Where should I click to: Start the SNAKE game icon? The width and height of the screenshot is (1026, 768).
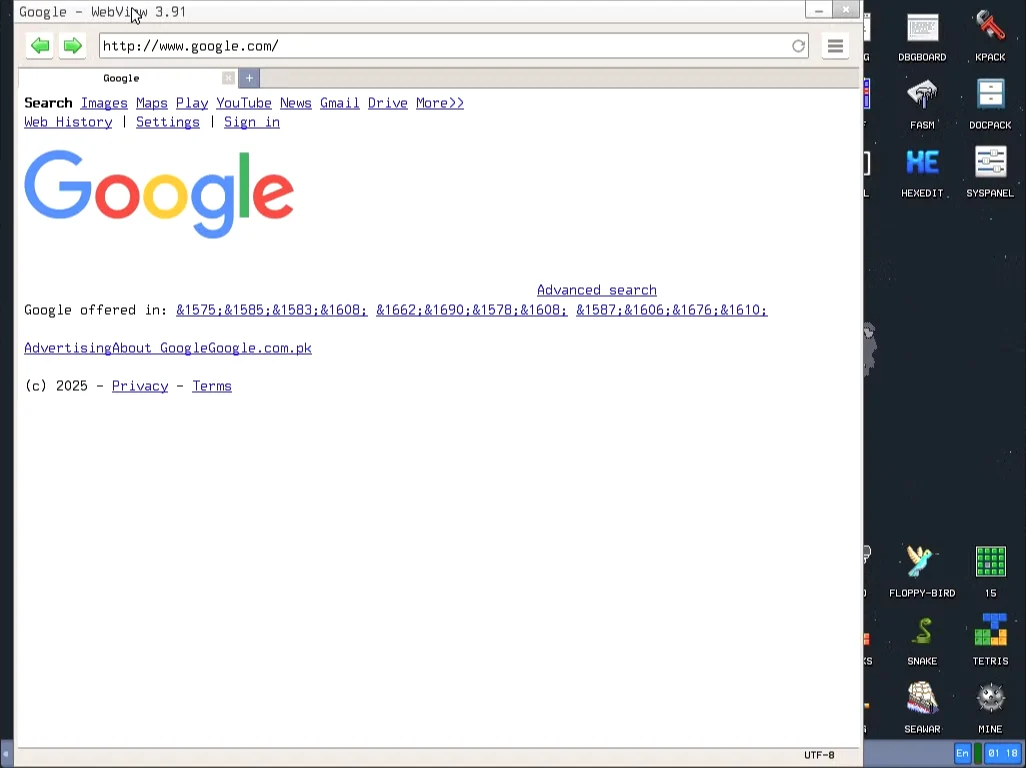click(x=922, y=641)
